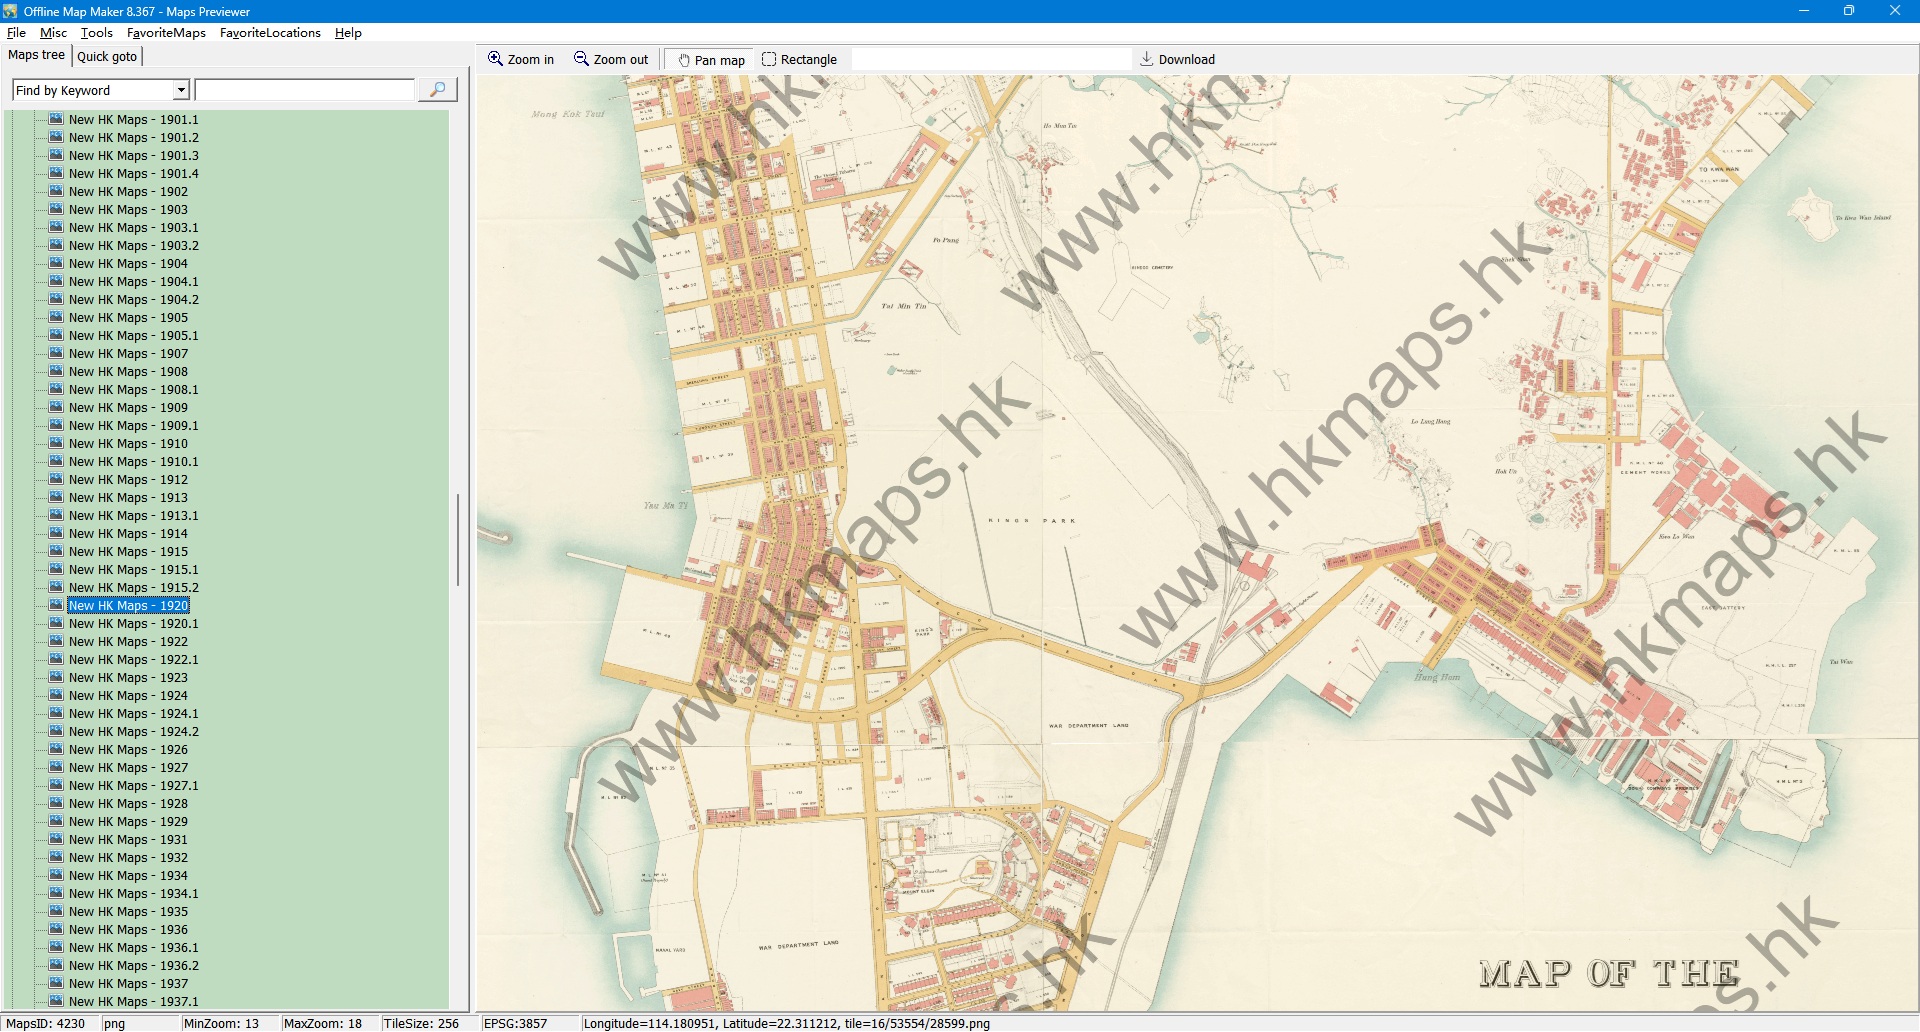This screenshot has width=1920, height=1032.
Task: Open the FavoriteMaps menu
Action: [166, 33]
